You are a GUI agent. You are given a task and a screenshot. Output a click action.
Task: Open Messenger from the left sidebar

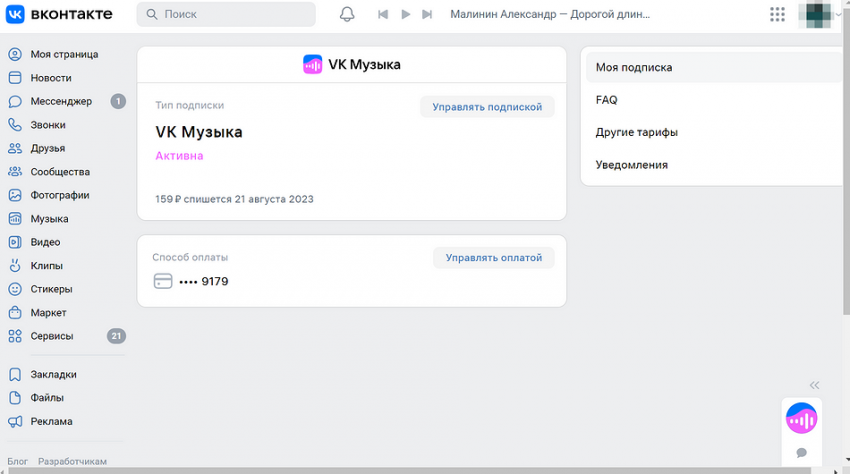click(x=60, y=101)
